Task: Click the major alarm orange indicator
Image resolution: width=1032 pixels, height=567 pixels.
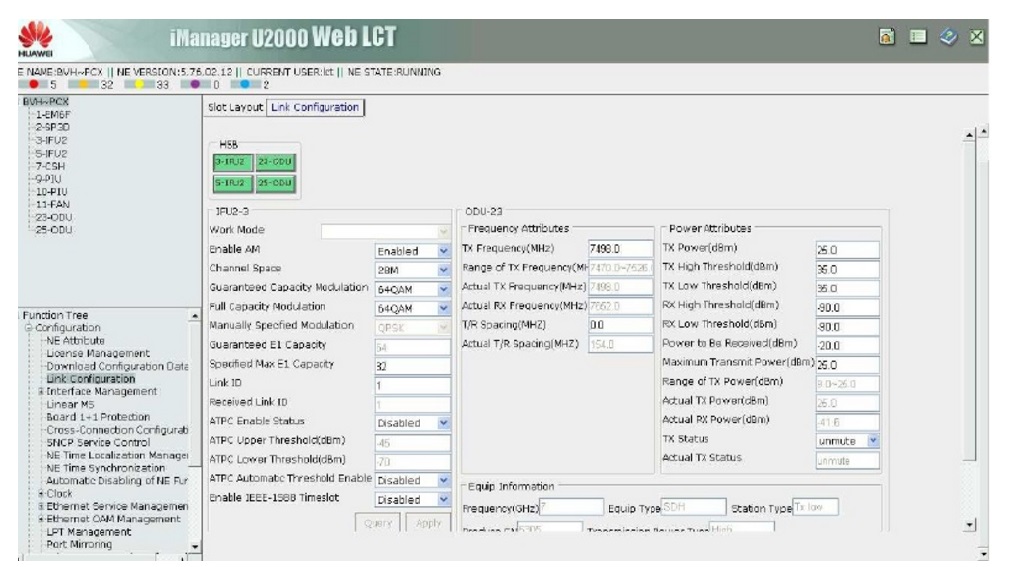Action: [84, 84]
